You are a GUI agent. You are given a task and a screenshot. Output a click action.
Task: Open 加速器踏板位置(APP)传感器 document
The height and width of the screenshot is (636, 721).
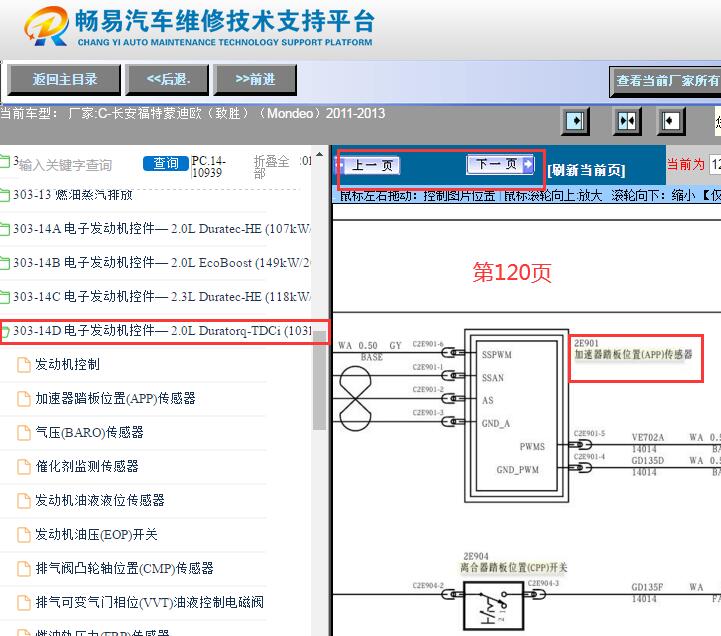point(115,398)
